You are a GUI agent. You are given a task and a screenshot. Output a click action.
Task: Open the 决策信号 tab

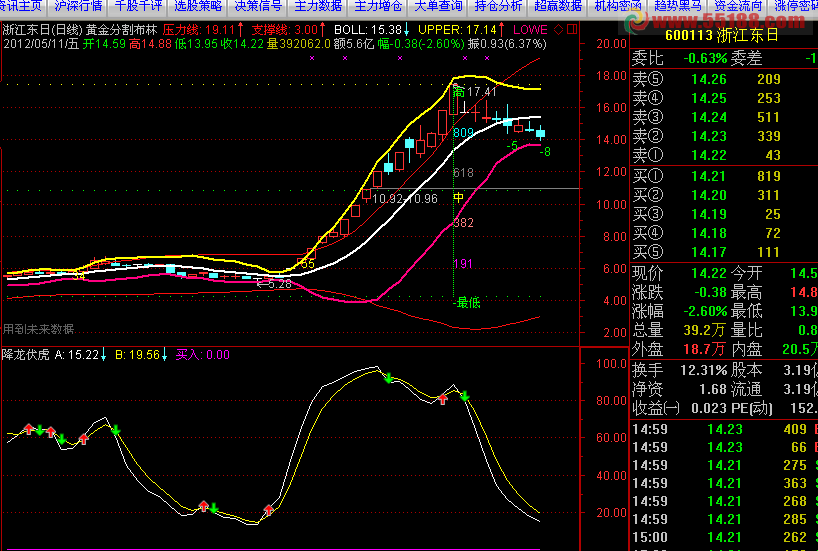258,6
